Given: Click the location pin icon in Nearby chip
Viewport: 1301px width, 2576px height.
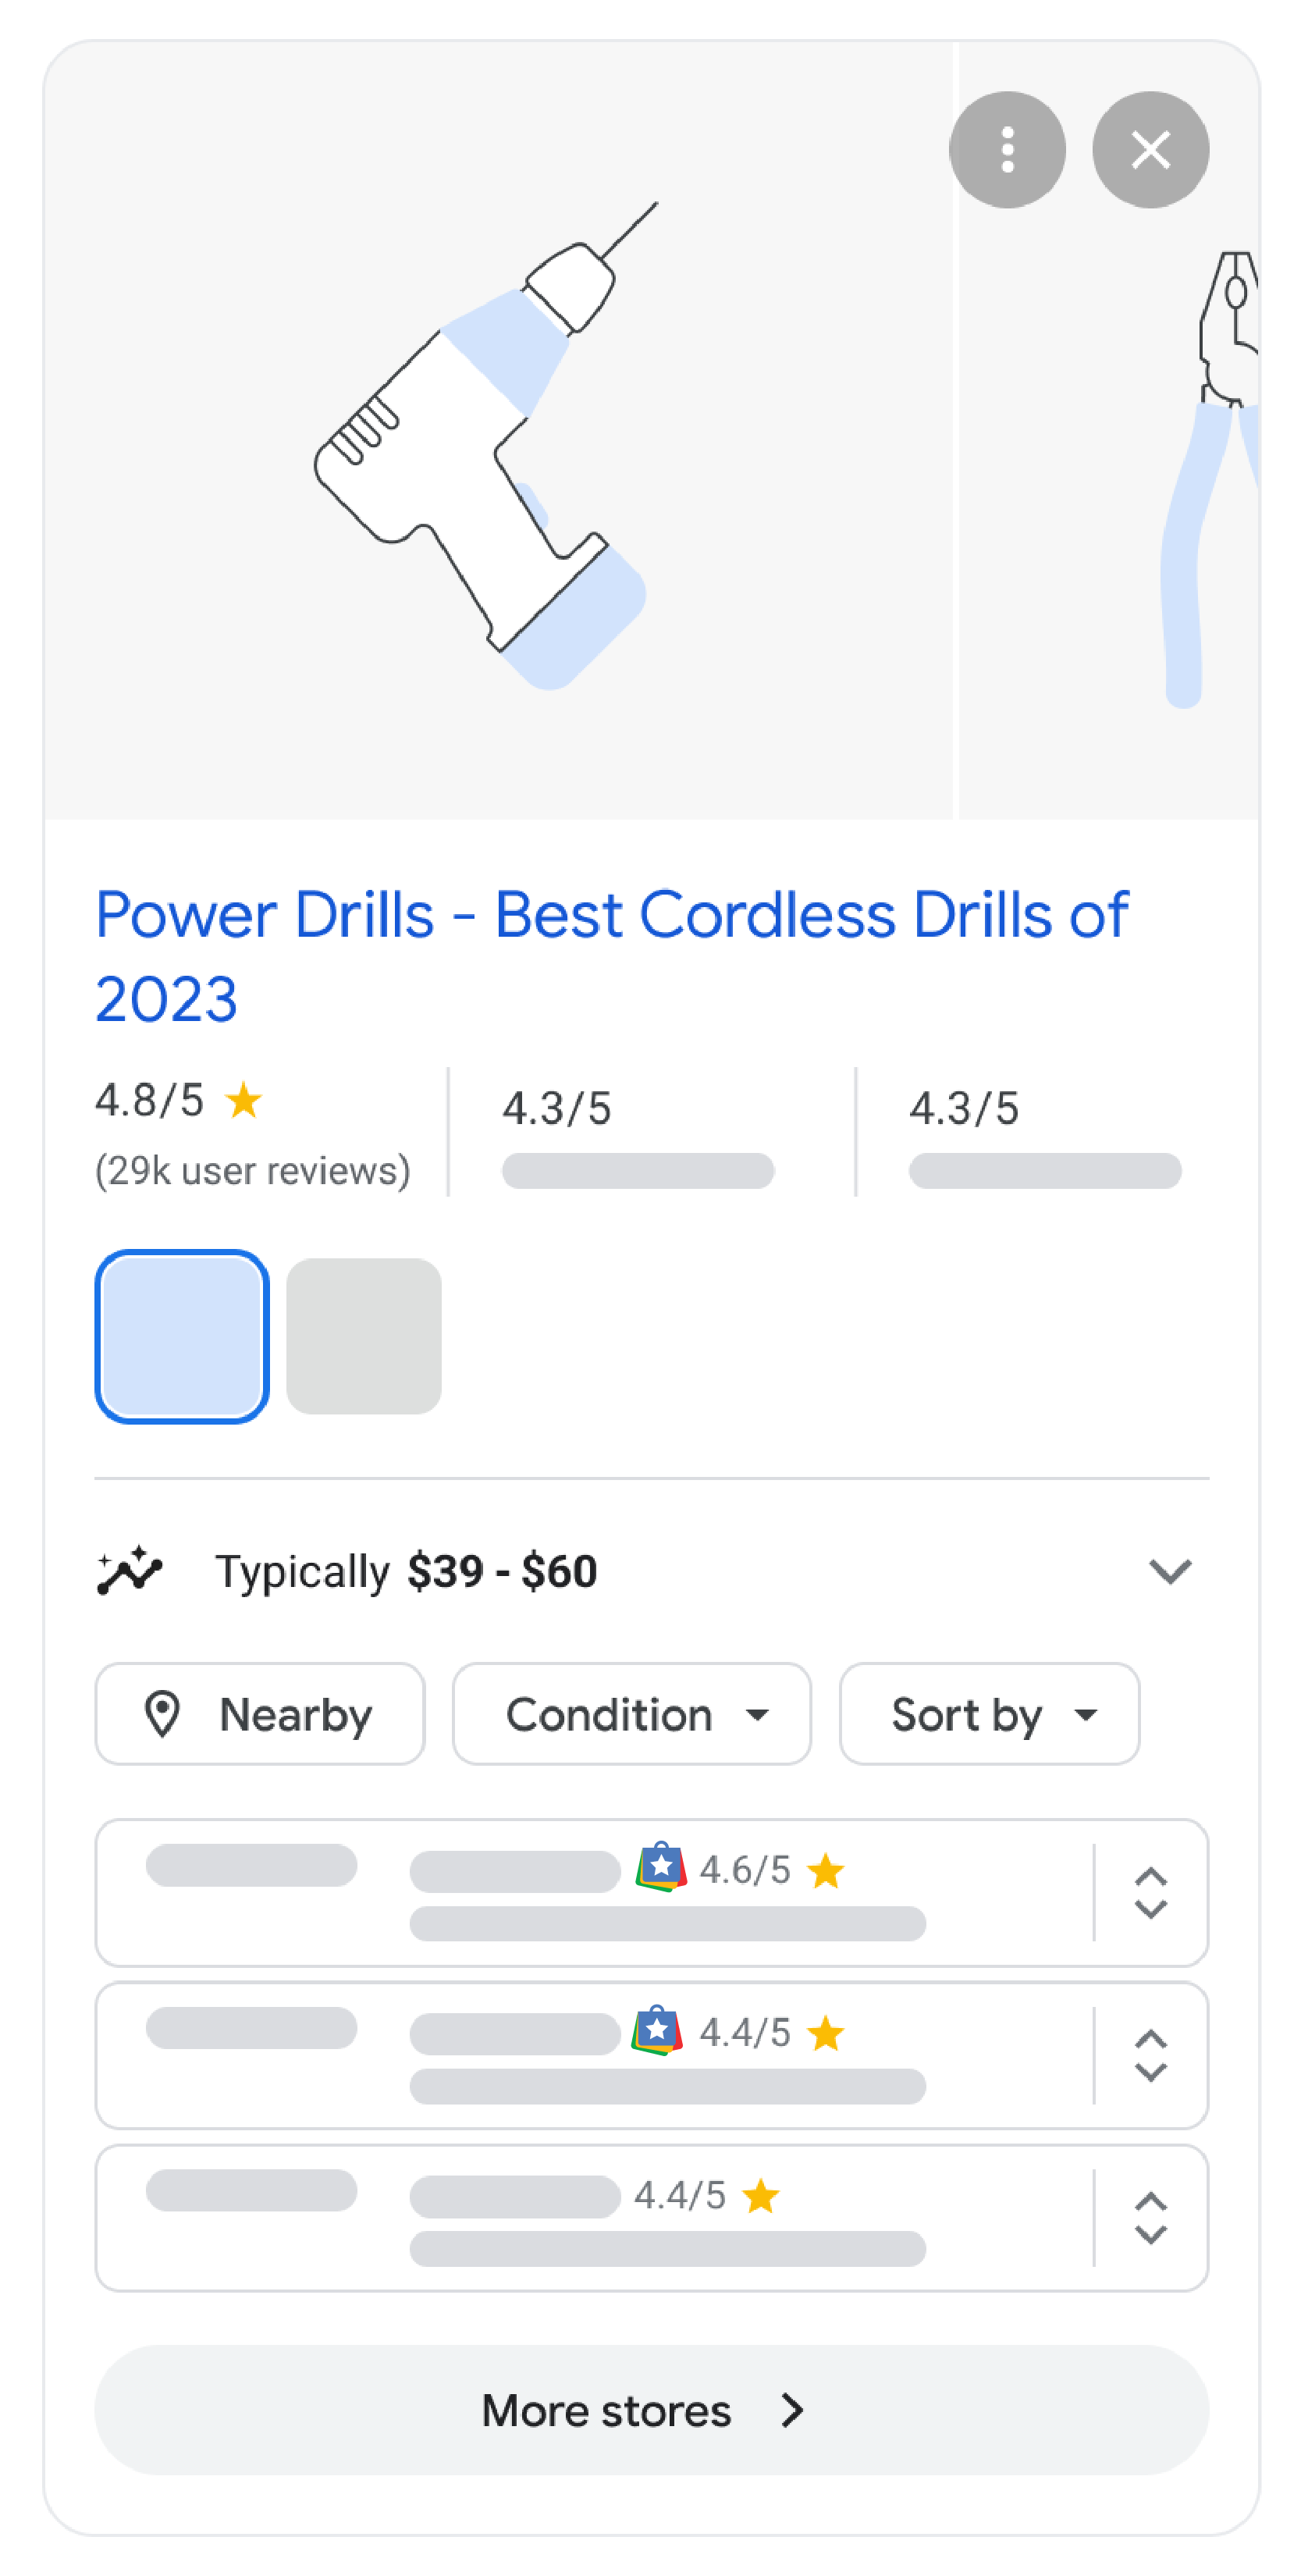Looking at the screenshot, I should pos(162,1714).
